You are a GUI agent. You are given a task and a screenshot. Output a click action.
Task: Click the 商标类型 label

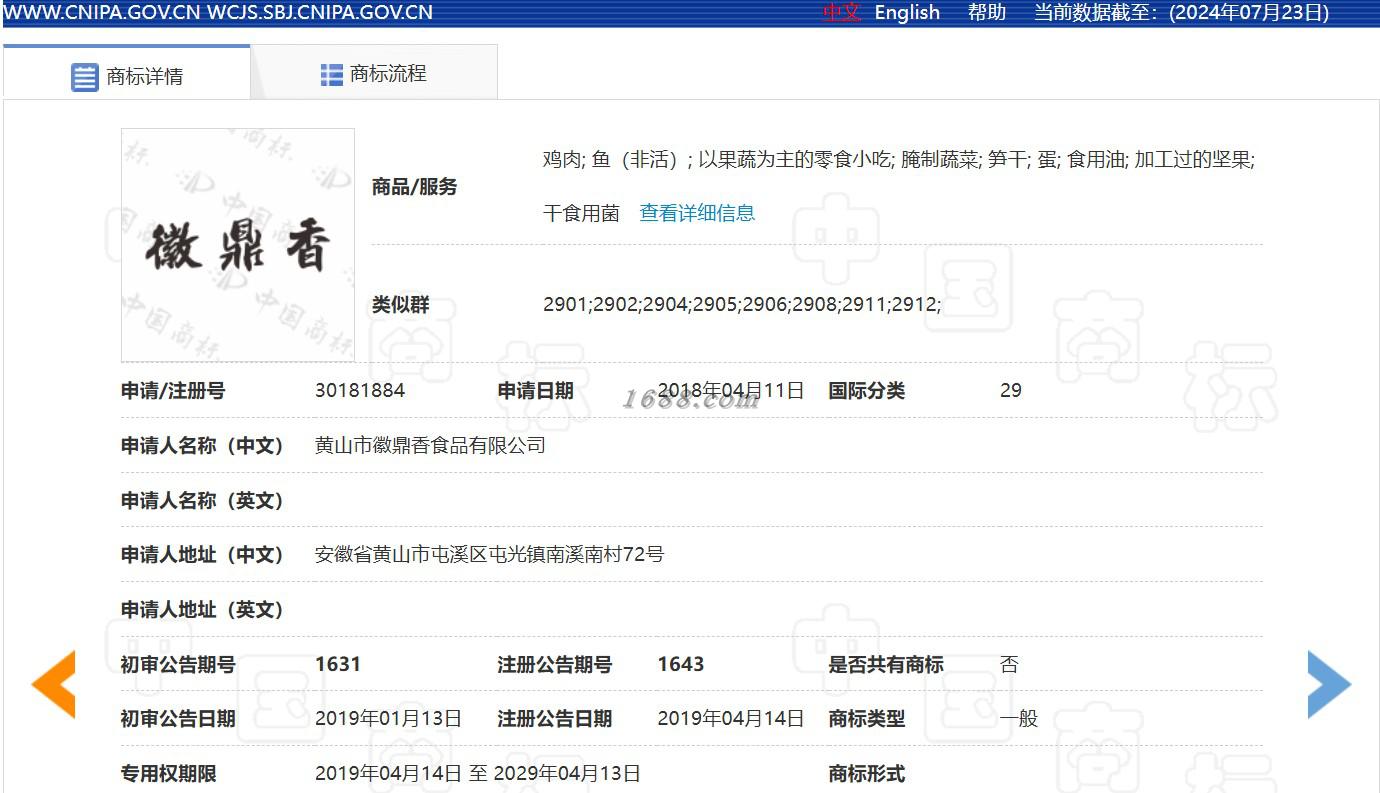(866, 718)
